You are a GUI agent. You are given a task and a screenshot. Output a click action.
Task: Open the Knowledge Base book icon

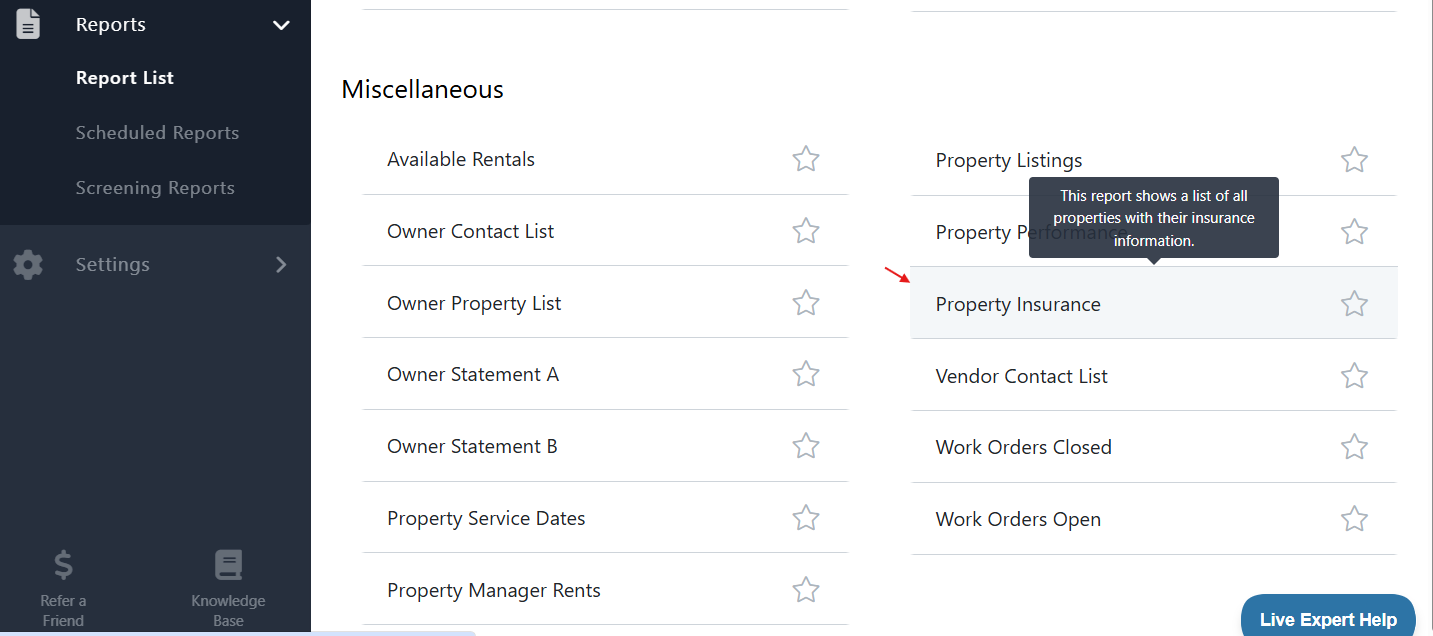(228, 566)
